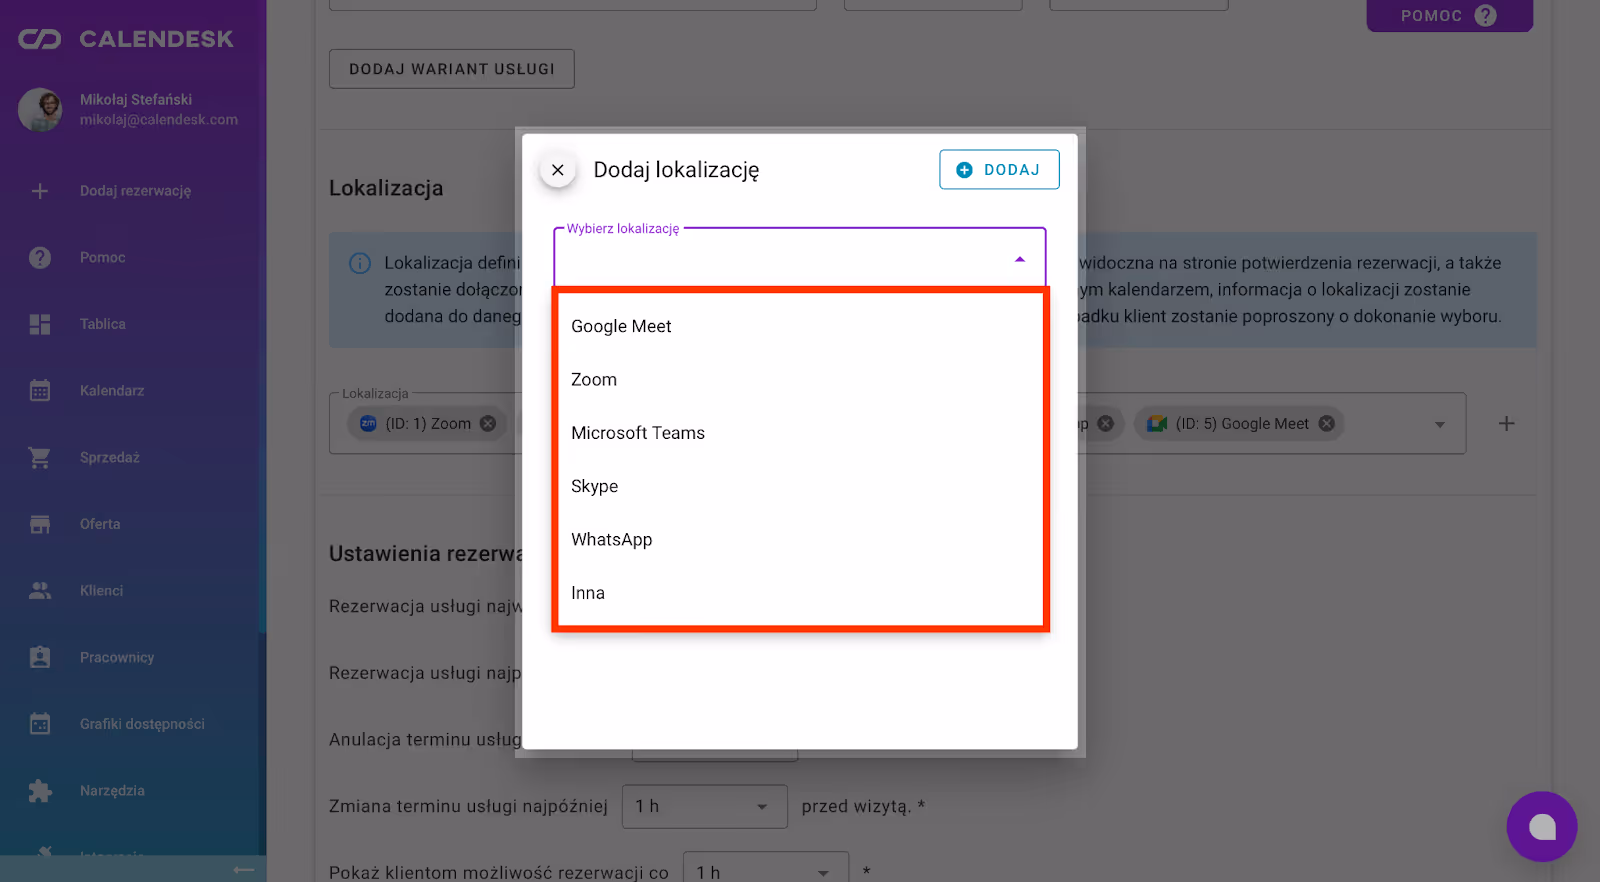The width and height of the screenshot is (1600, 882).
Task: Remove the Zoom location chip
Action: 488,424
